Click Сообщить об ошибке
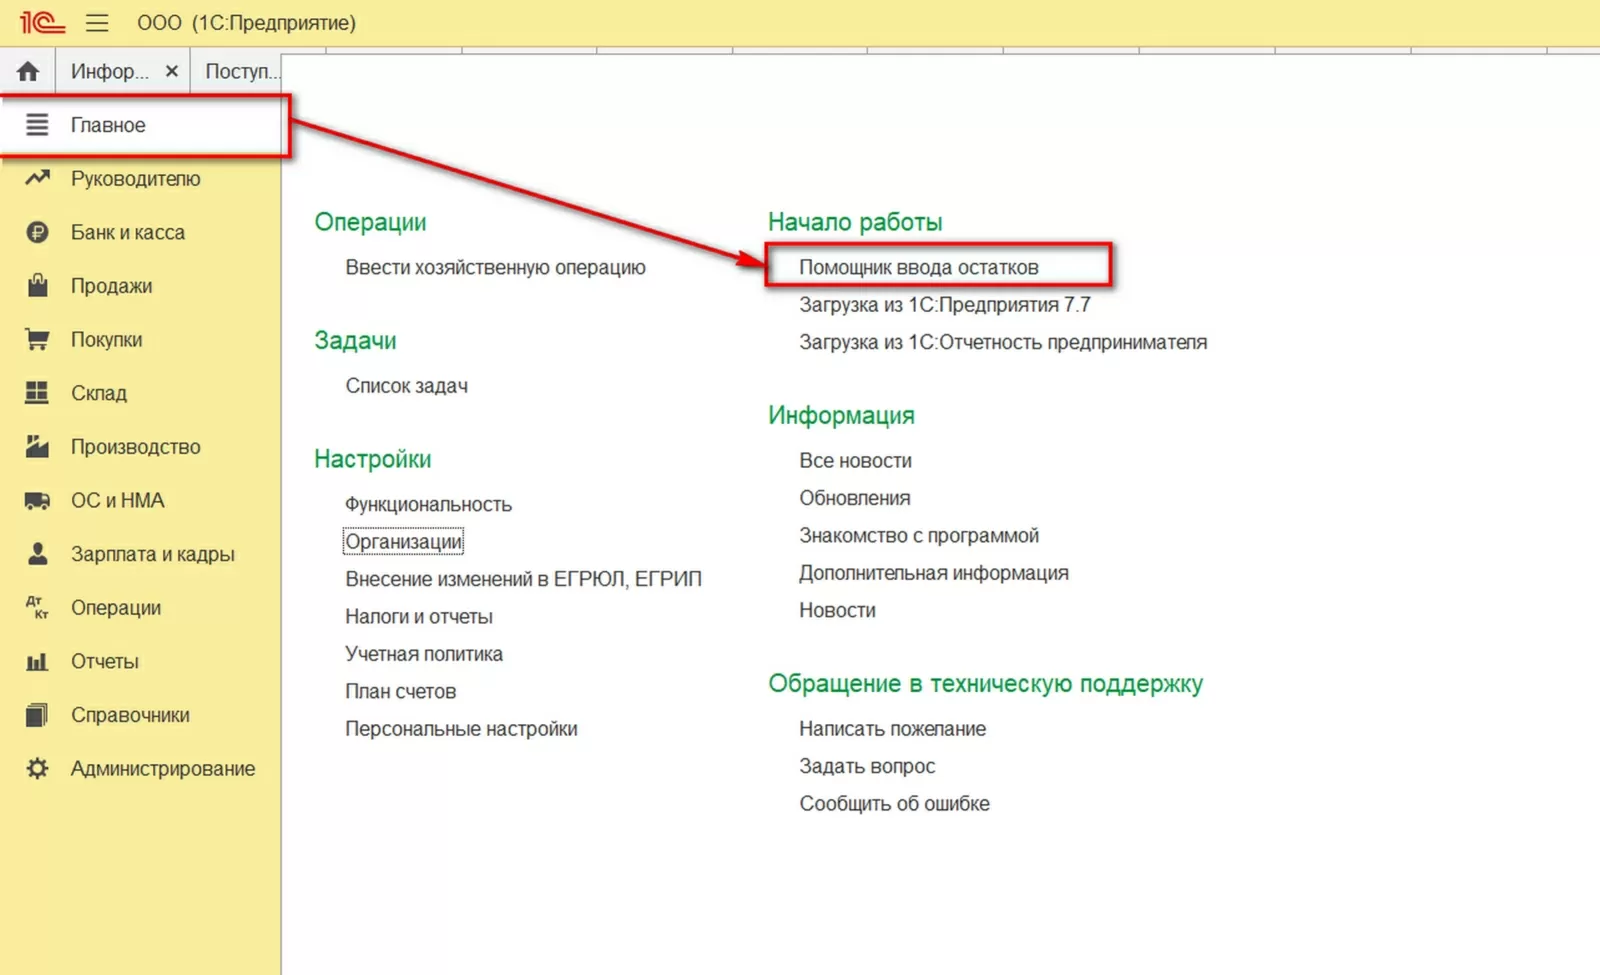The image size is (1600, 975). tap(894, 804)
